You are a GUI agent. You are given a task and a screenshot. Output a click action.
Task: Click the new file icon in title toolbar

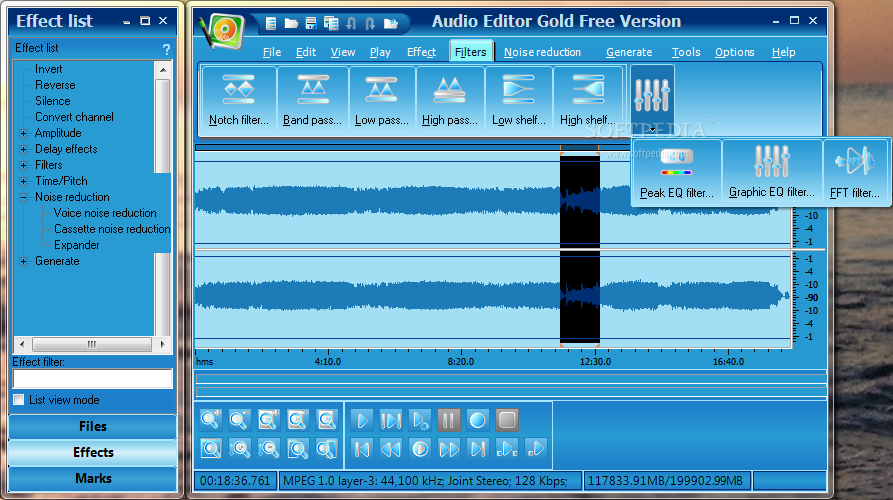tap(271, 23)
